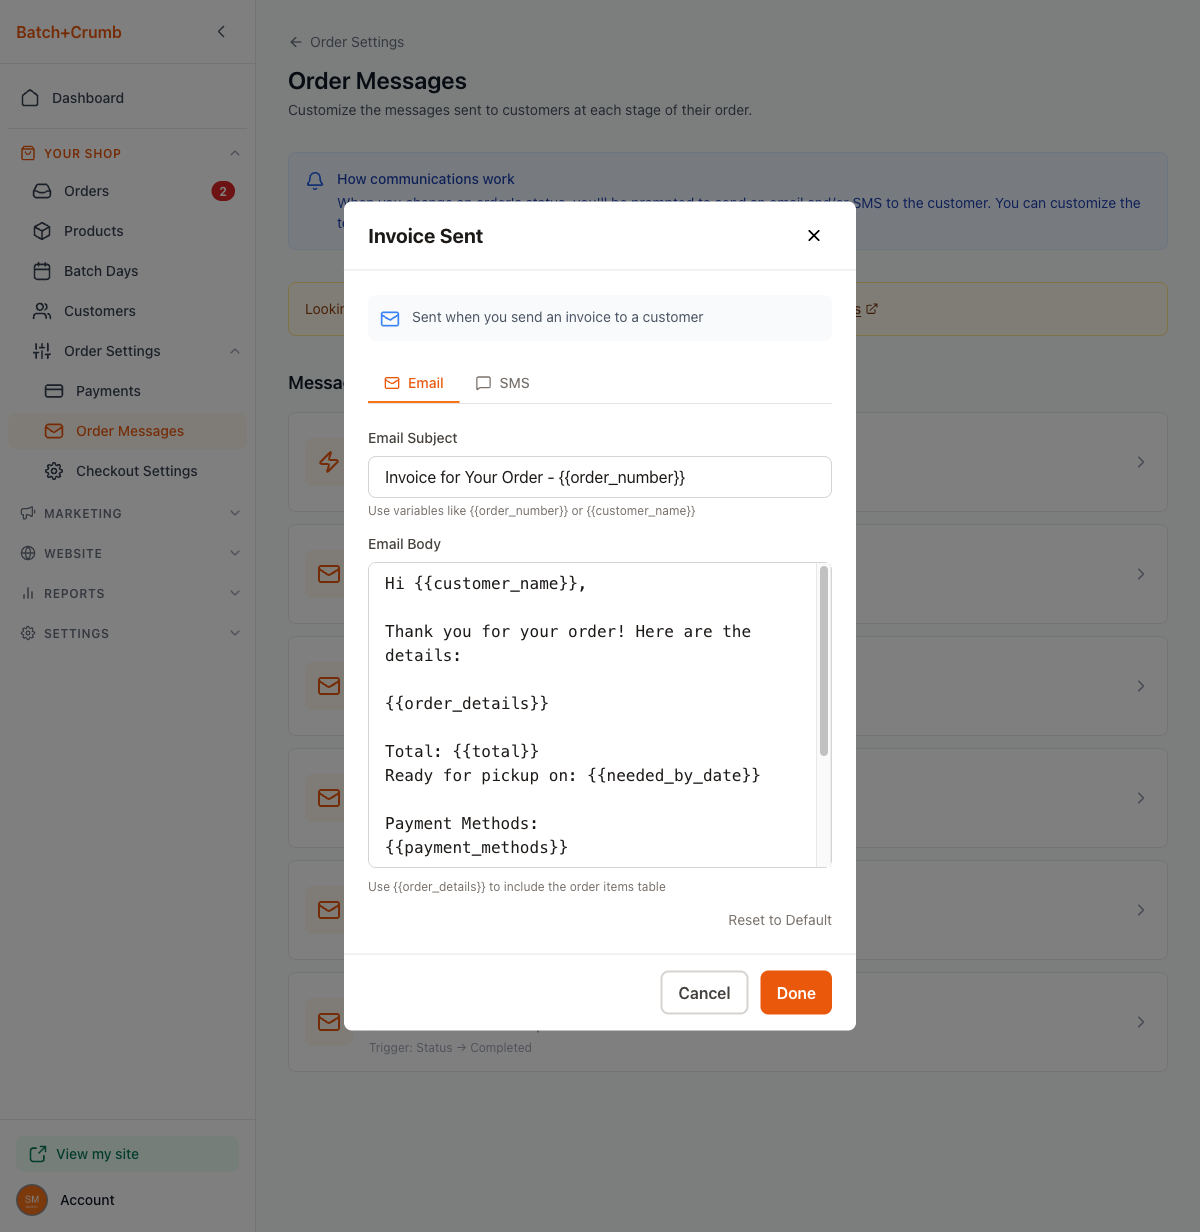1200x1232 pixels.
Task: Click Reset to Default
Action: (779, 920)
